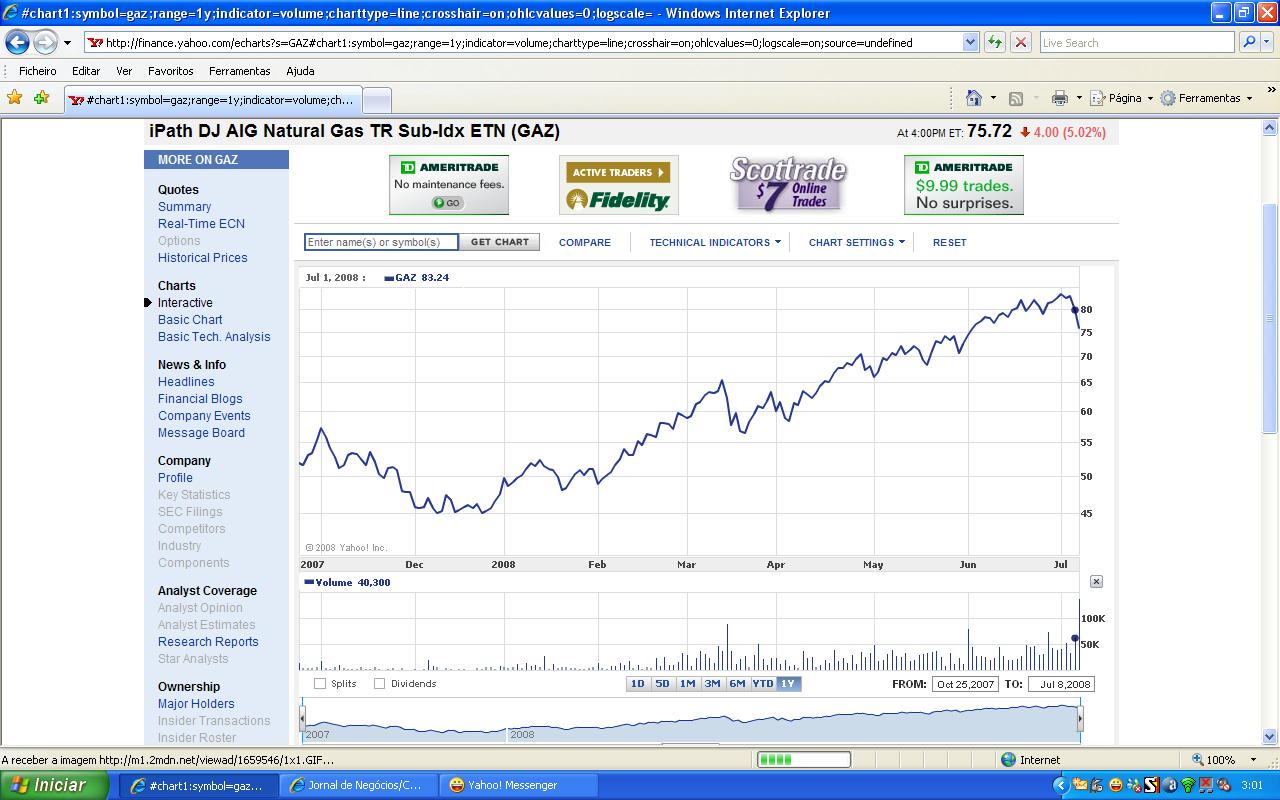Open the Ferramentas menu in menu bar
This screenshot has height=800, width=1280.
(x=240, y=71)
